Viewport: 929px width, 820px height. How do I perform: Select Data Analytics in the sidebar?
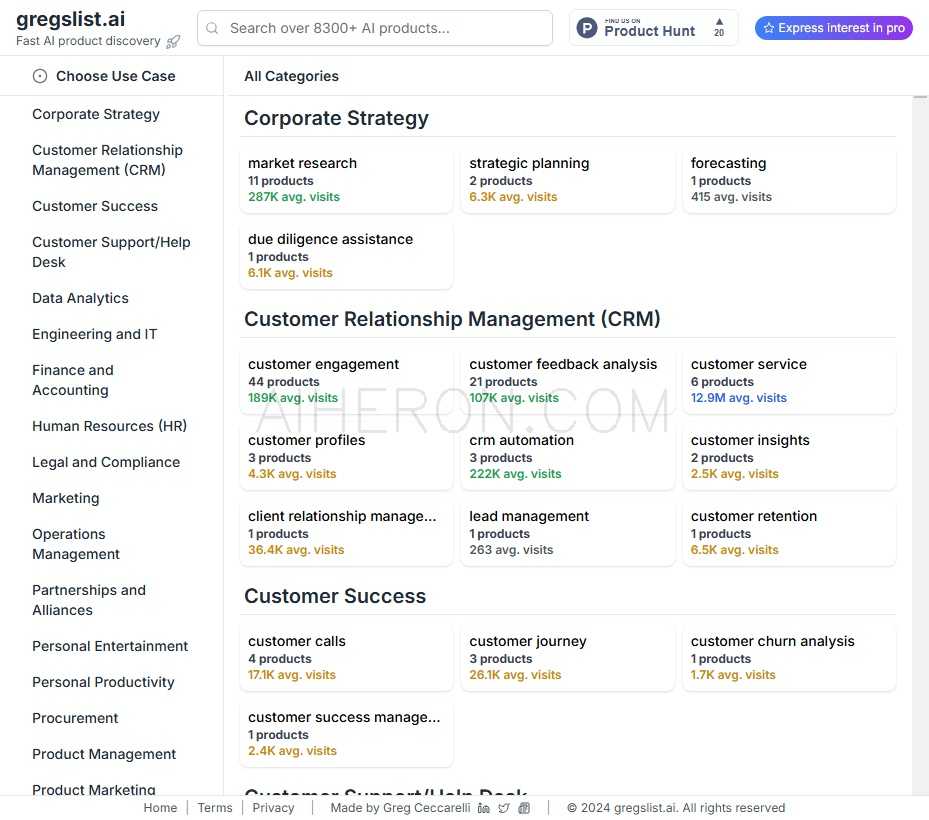click(80, 298)
